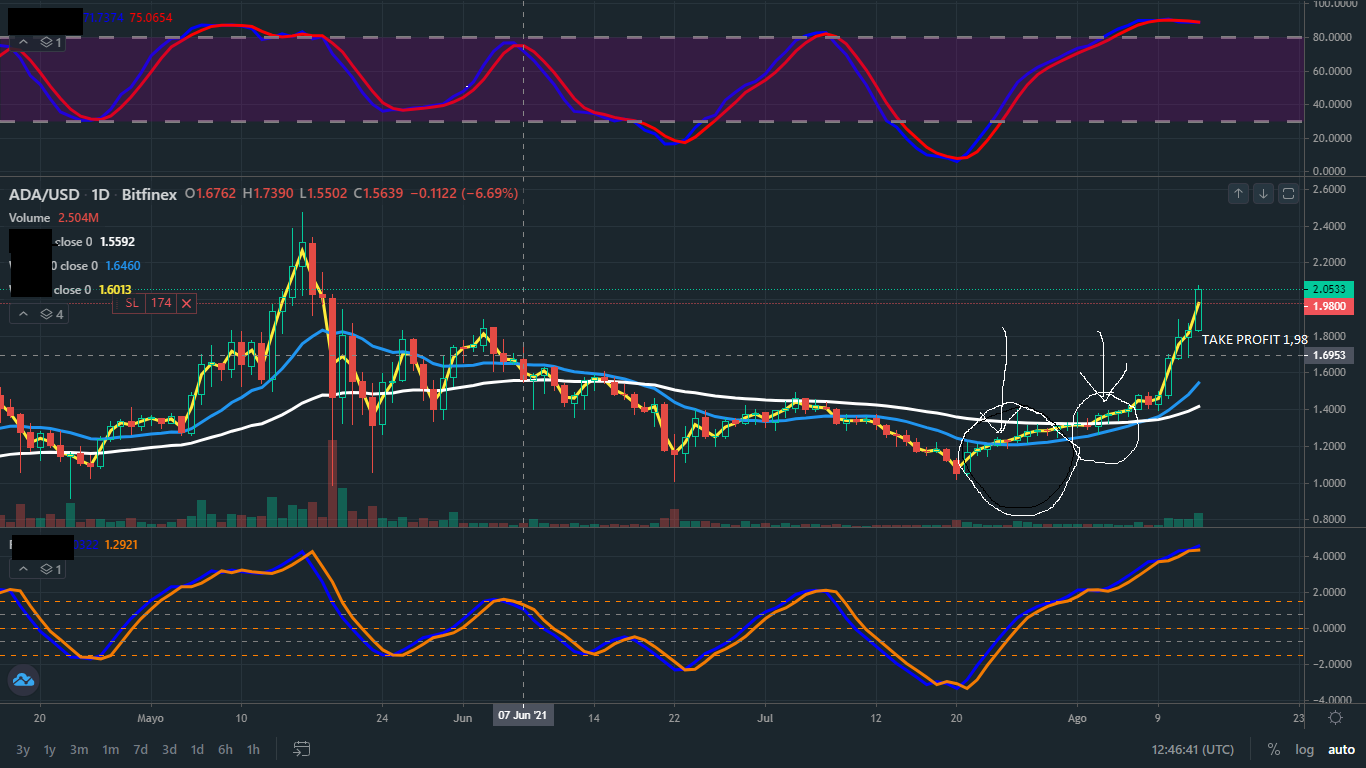The image size is (1366, 768).
Task: Open timezone menu from UTC clock
Action: (1191, 749)
